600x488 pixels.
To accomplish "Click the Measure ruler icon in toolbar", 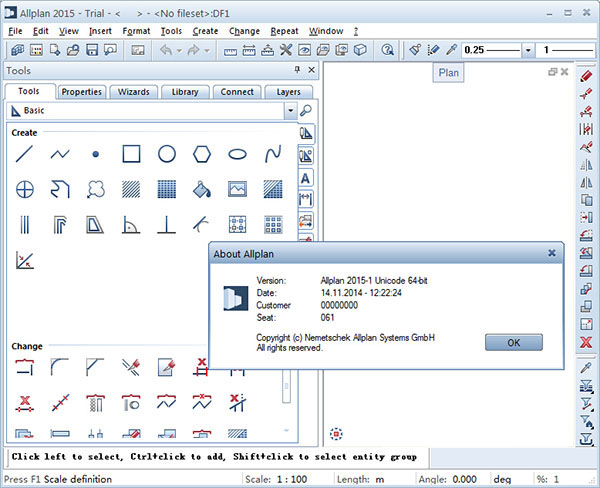I will click(x=230, y=52).
